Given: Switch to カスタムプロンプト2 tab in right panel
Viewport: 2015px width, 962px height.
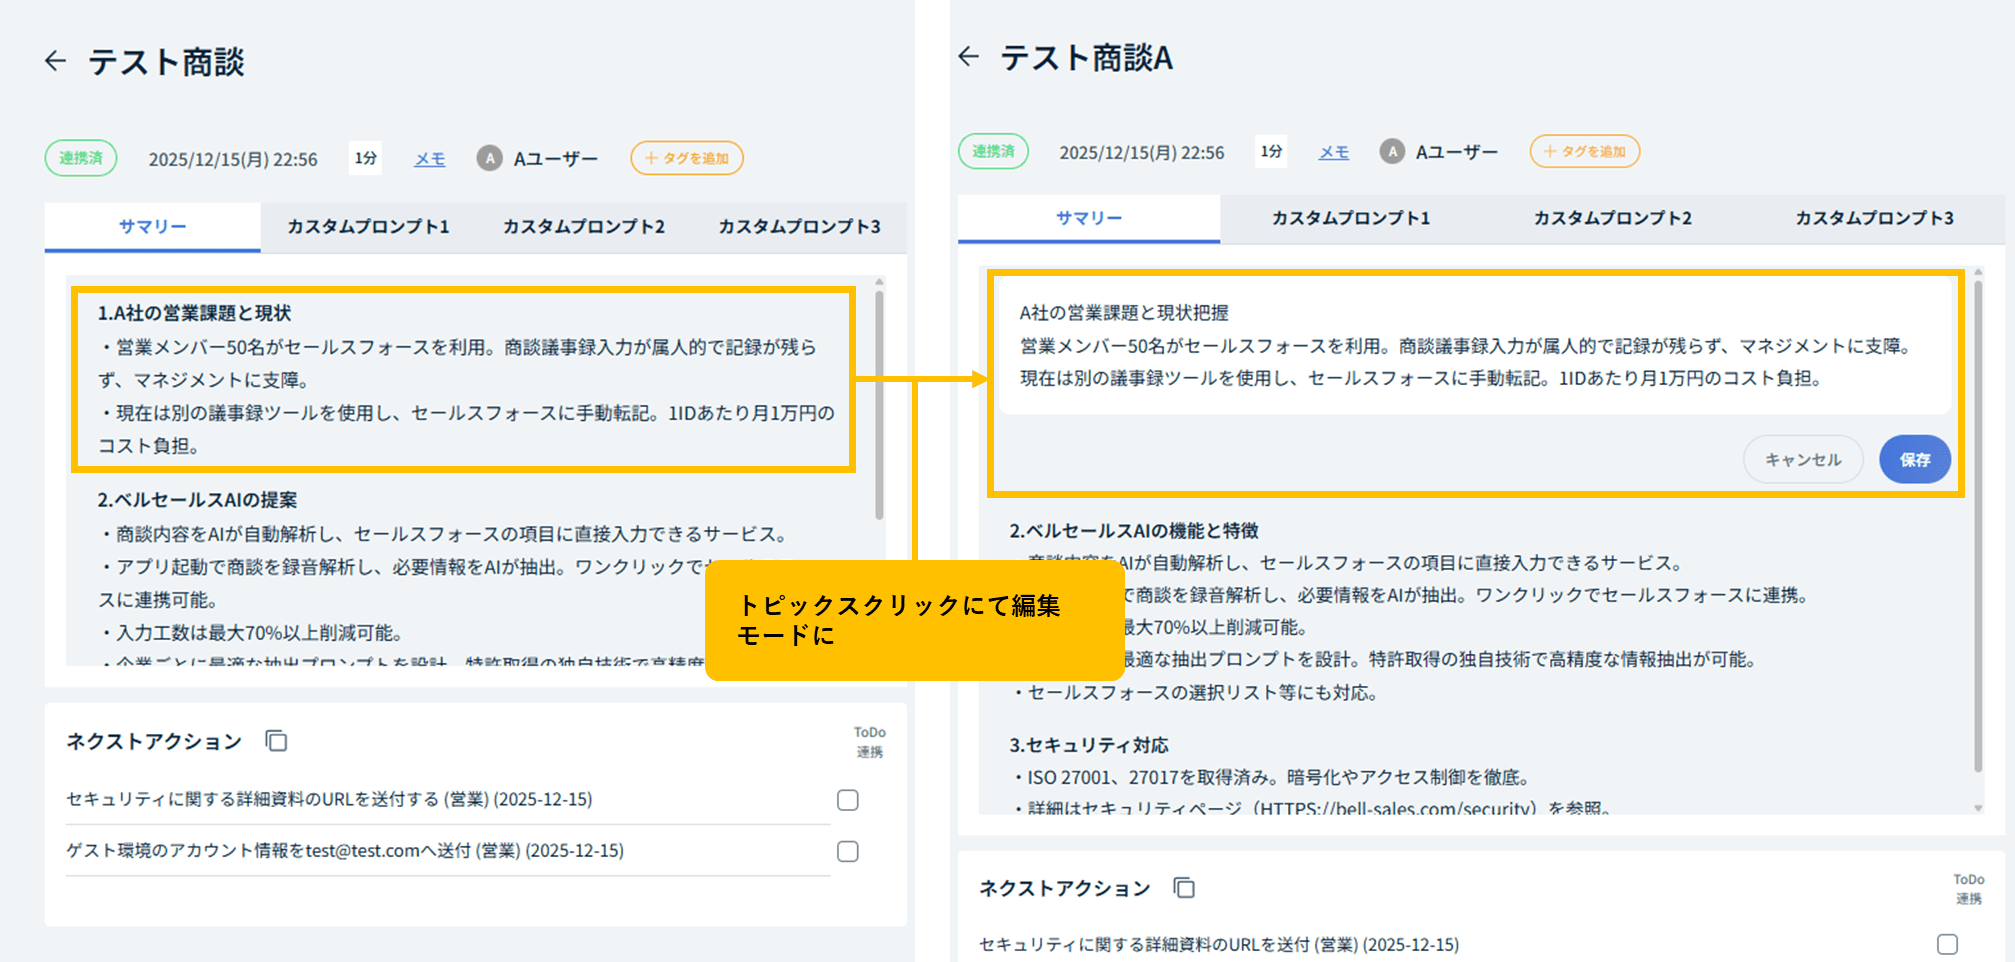Looking at the screenshot, I should coord(1612,218).
